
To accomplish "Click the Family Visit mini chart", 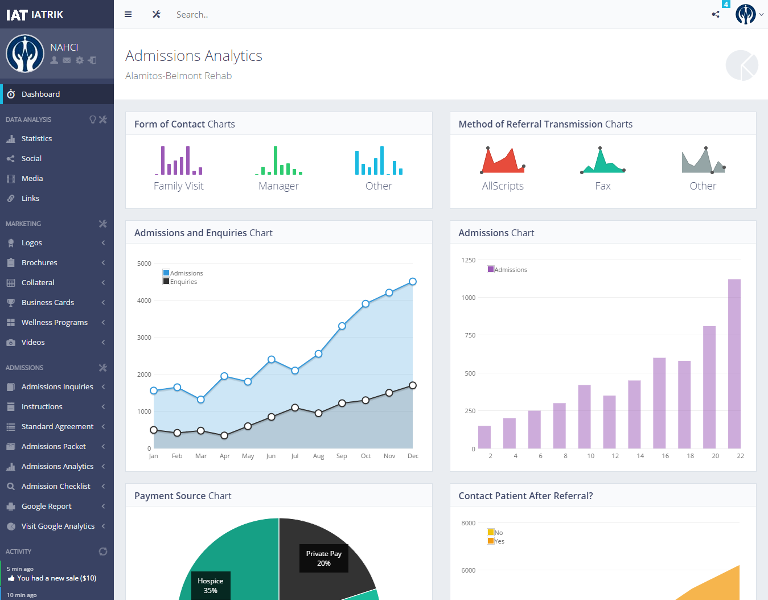I will (179, 167).
